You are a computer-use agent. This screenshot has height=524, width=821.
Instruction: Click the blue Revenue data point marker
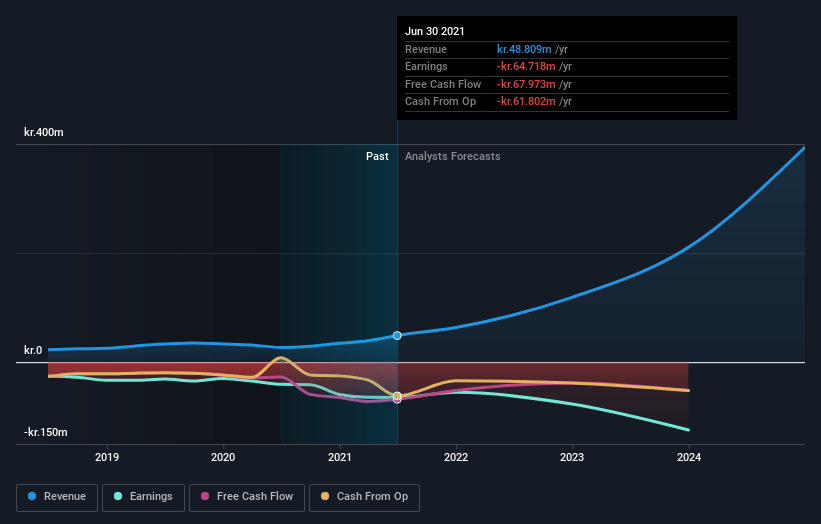tap(397, 336)
